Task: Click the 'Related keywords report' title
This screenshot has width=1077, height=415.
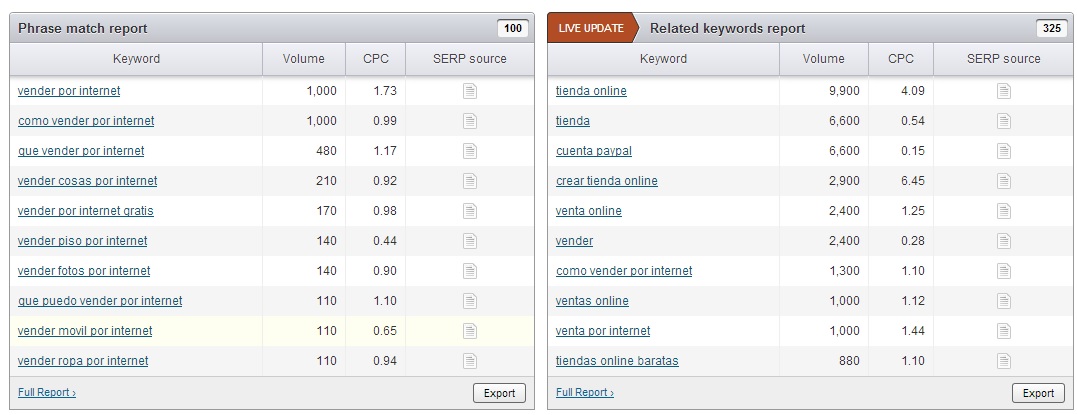Action: [727, 28]
